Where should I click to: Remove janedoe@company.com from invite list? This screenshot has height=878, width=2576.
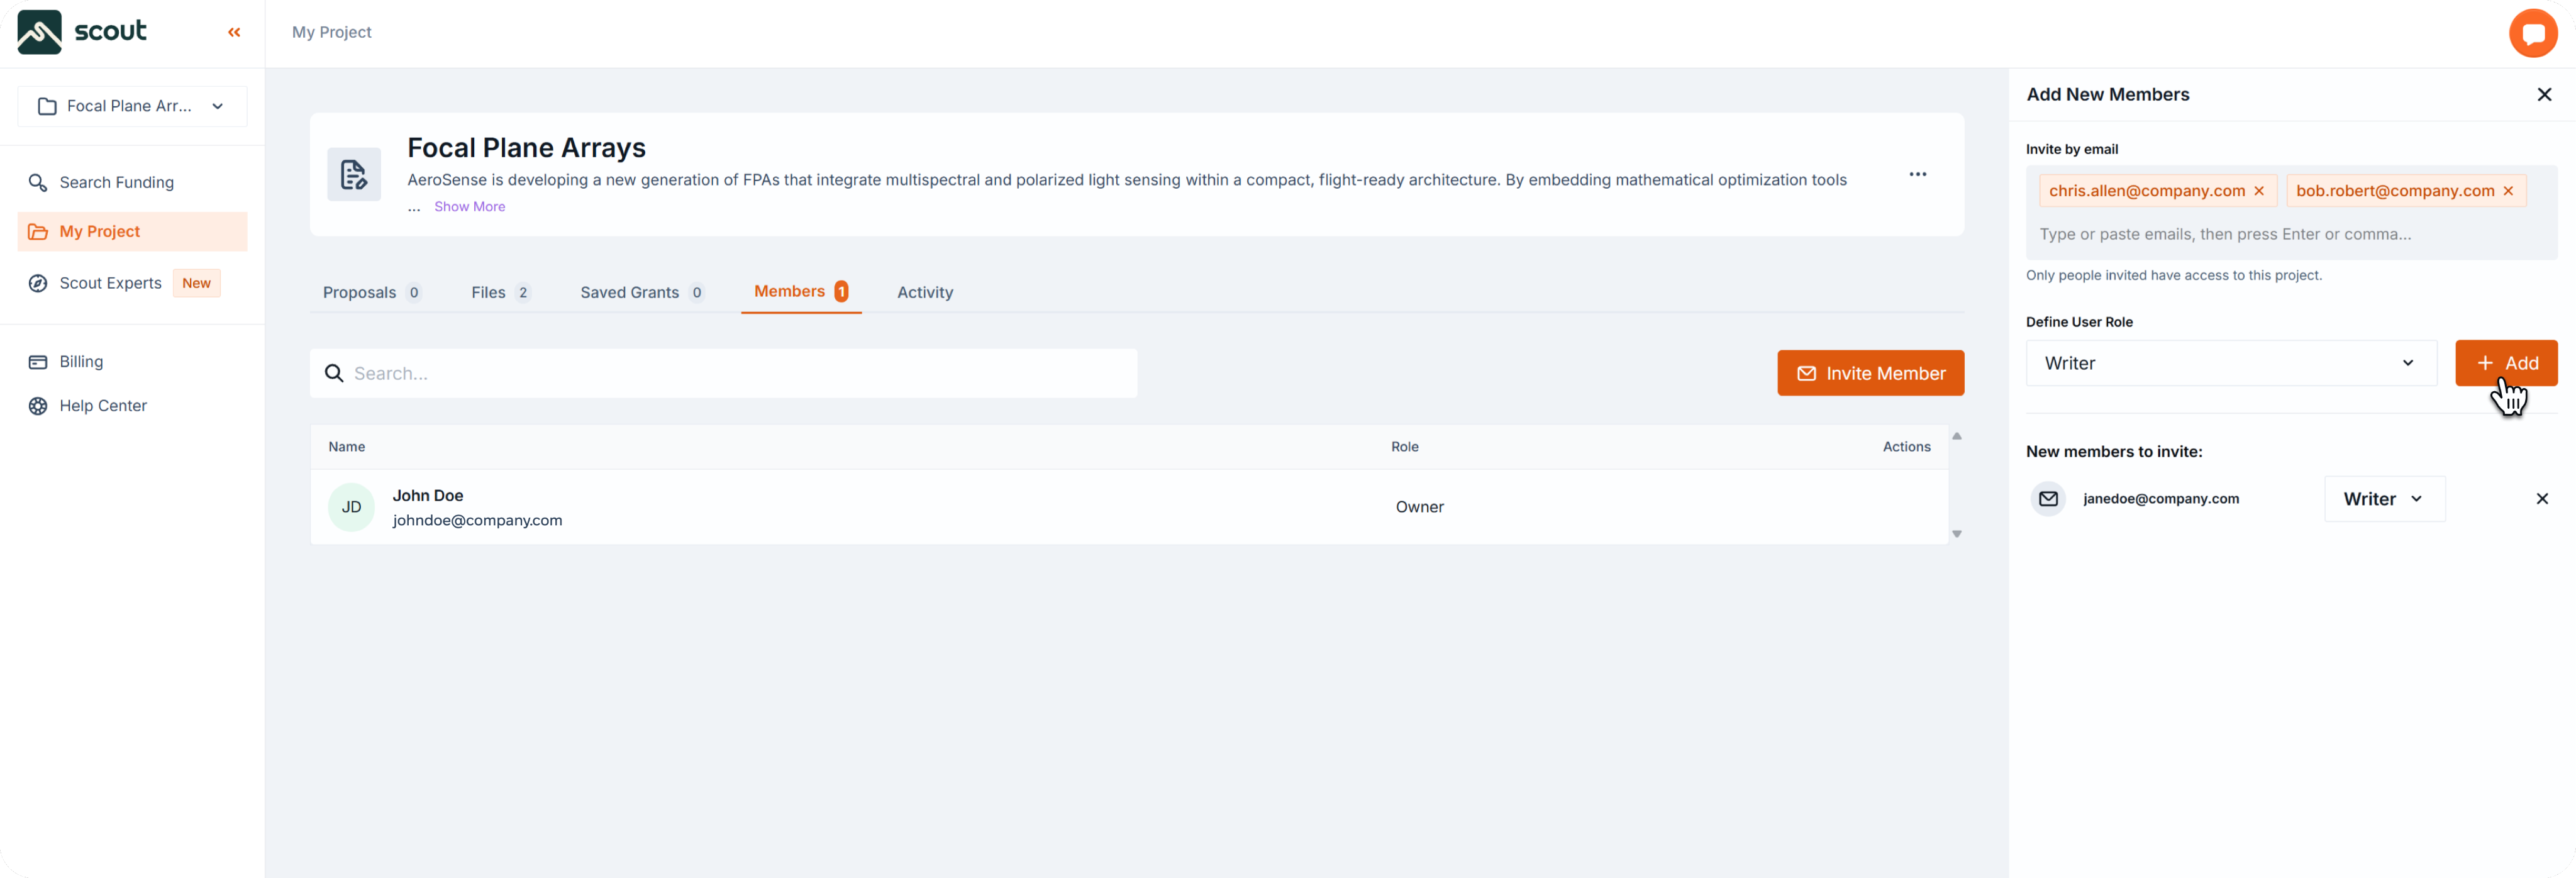pyautogui.click(x=2542, y=499)
